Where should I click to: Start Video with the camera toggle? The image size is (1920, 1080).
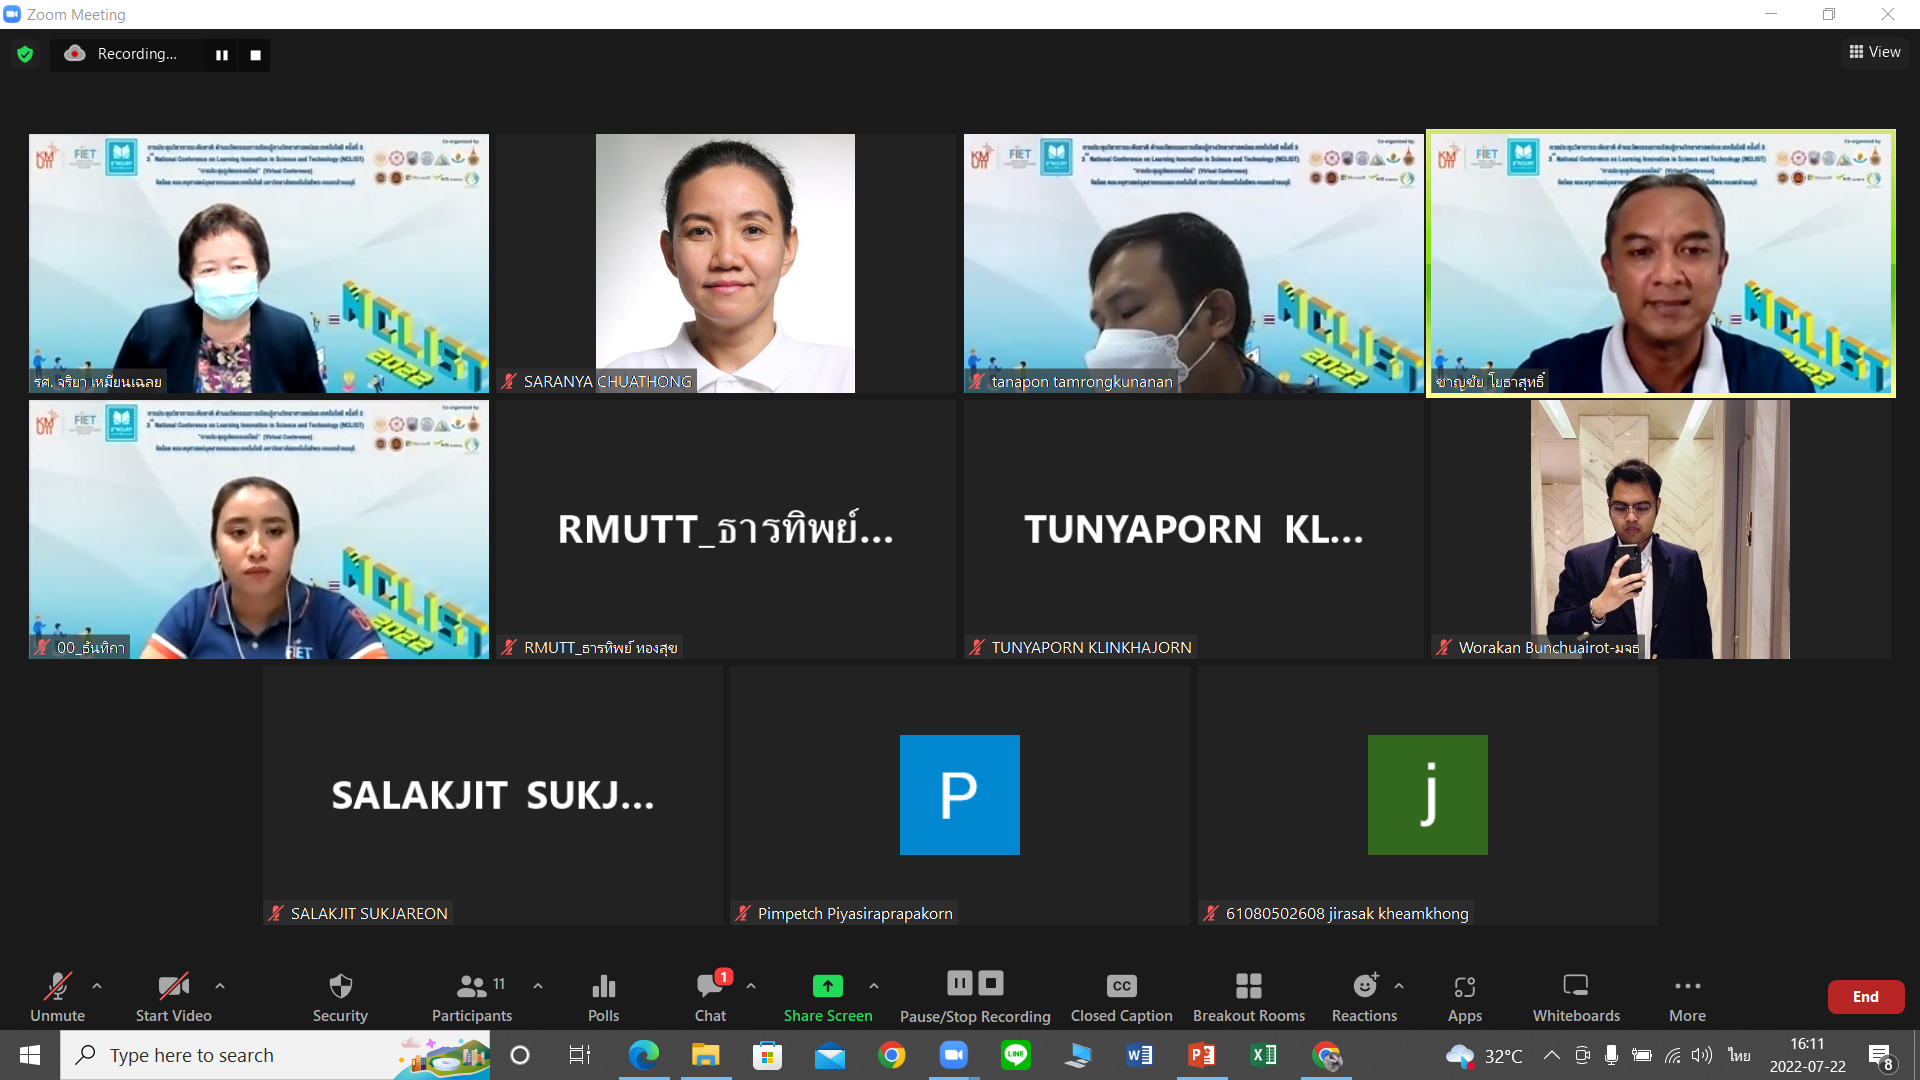[x=173, y=987]
